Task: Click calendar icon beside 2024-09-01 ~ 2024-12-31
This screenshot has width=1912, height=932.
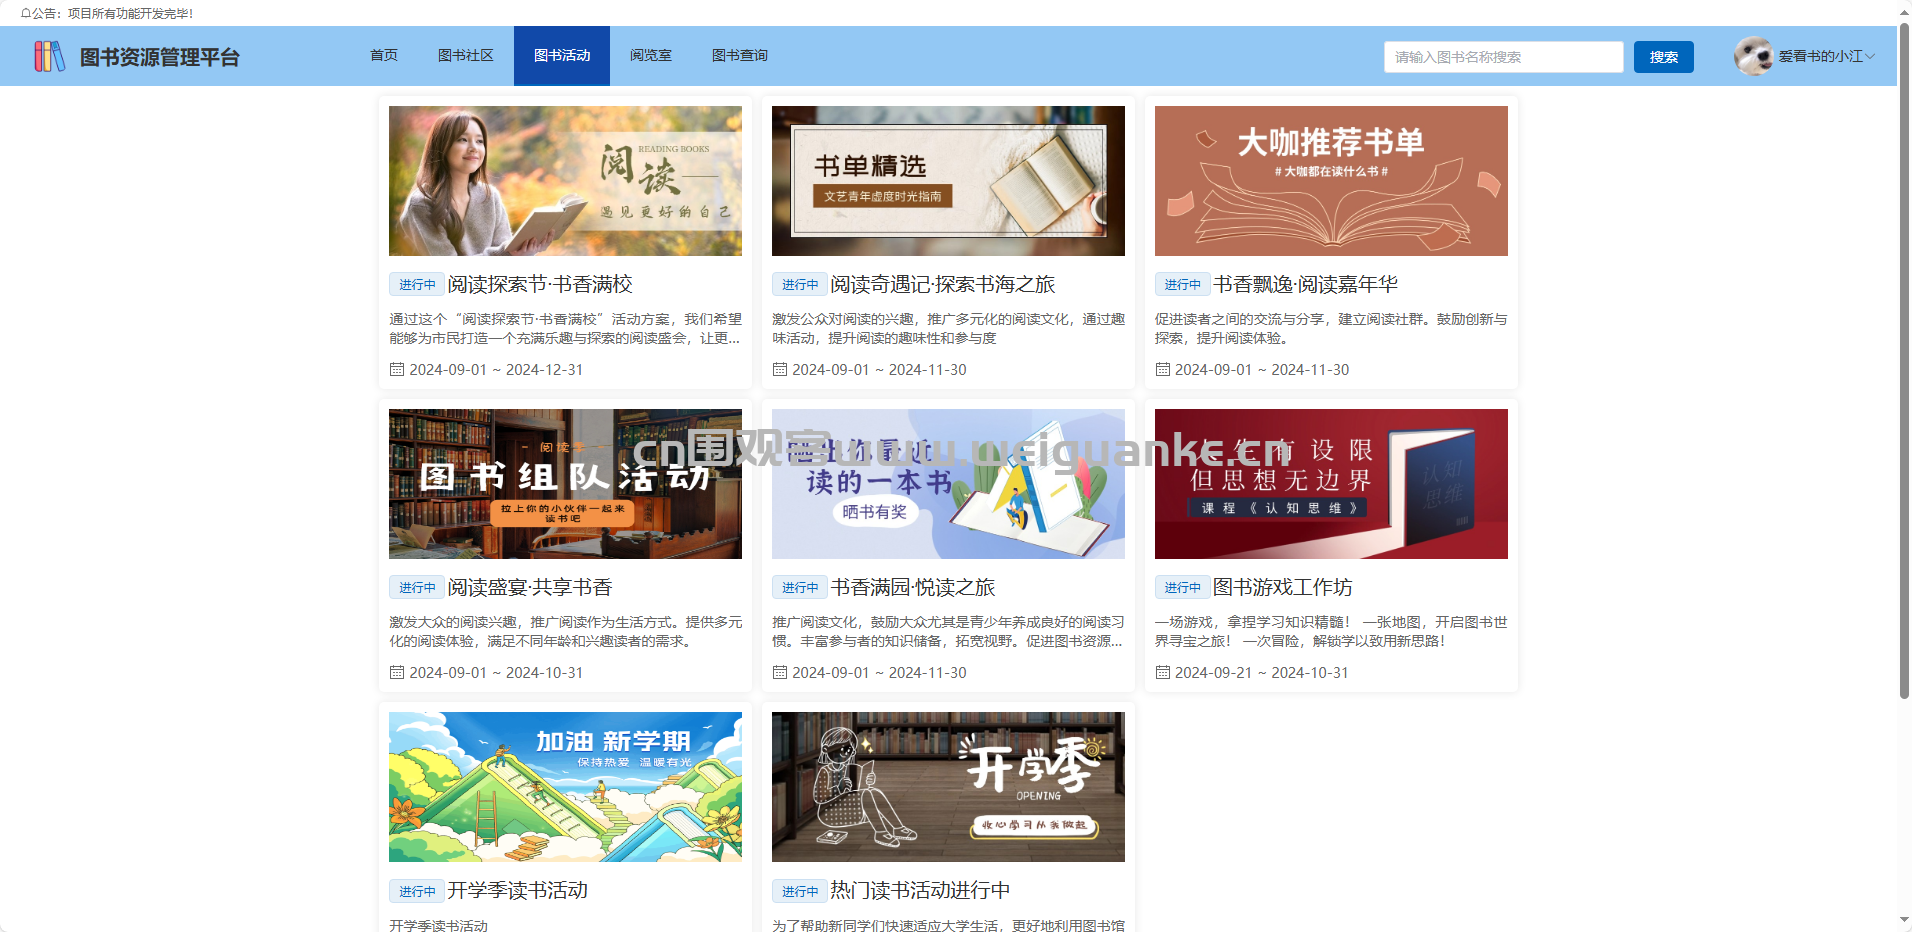Action: point(397,369)
